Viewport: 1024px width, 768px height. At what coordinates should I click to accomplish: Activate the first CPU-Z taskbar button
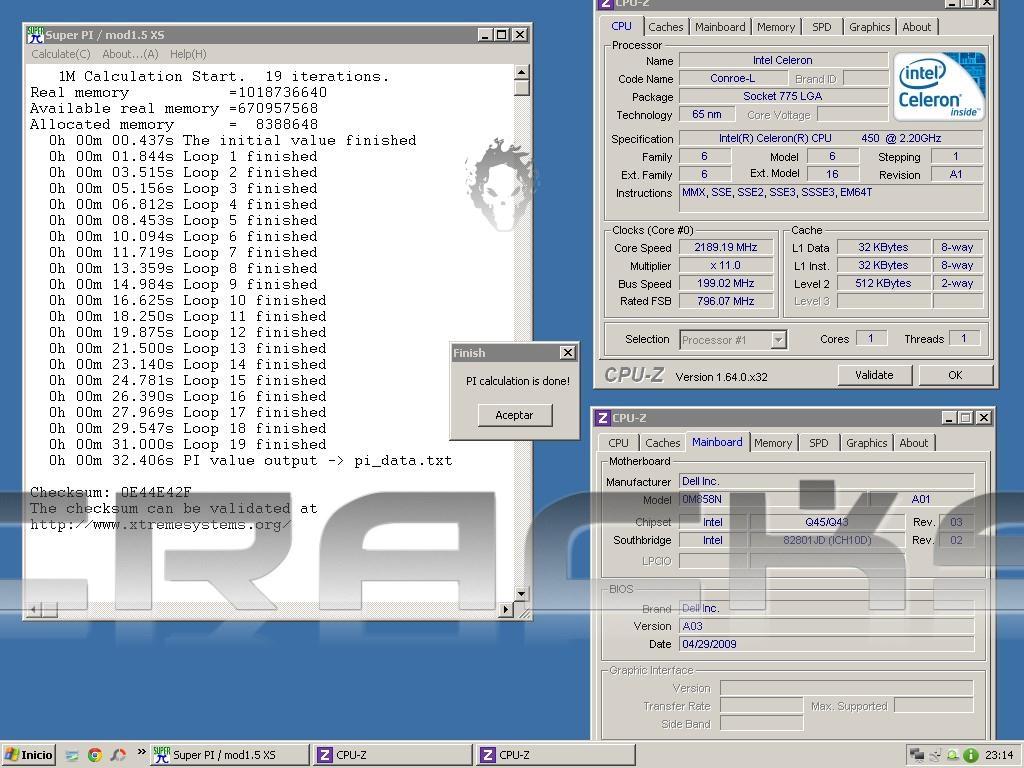(x=392, y=755)
